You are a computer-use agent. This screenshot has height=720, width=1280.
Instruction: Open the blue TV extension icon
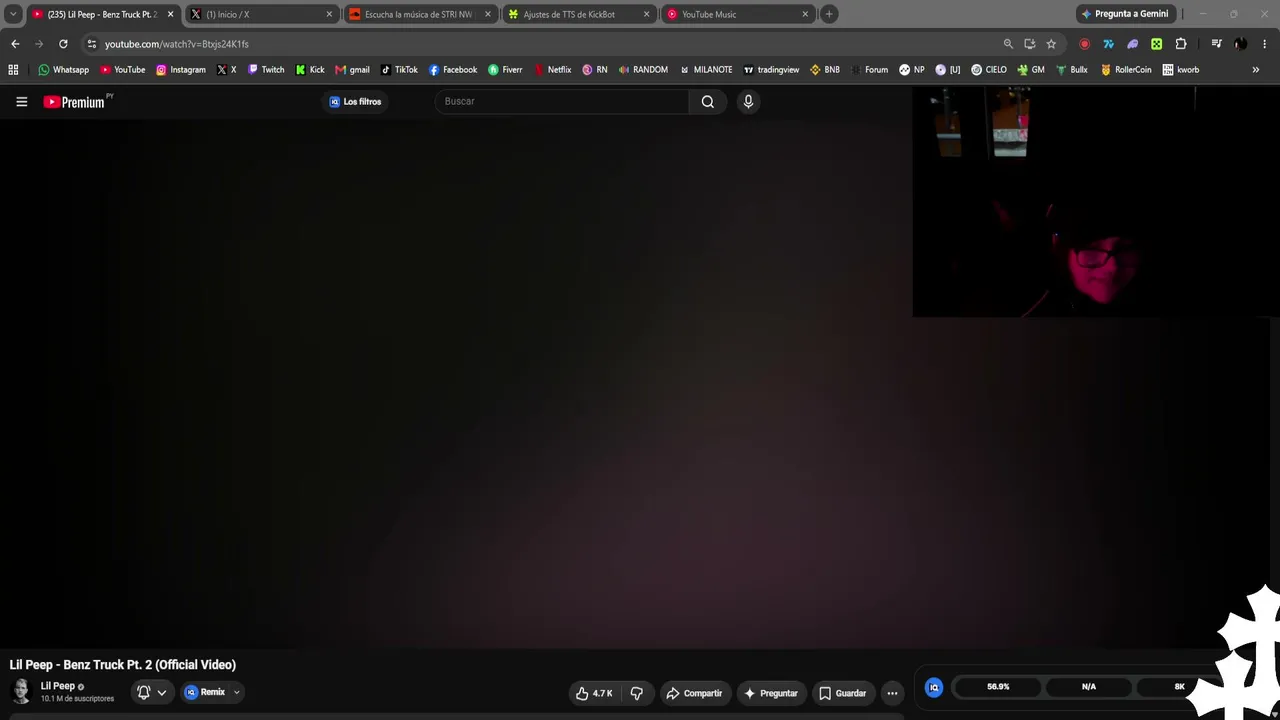[1108, 44]
